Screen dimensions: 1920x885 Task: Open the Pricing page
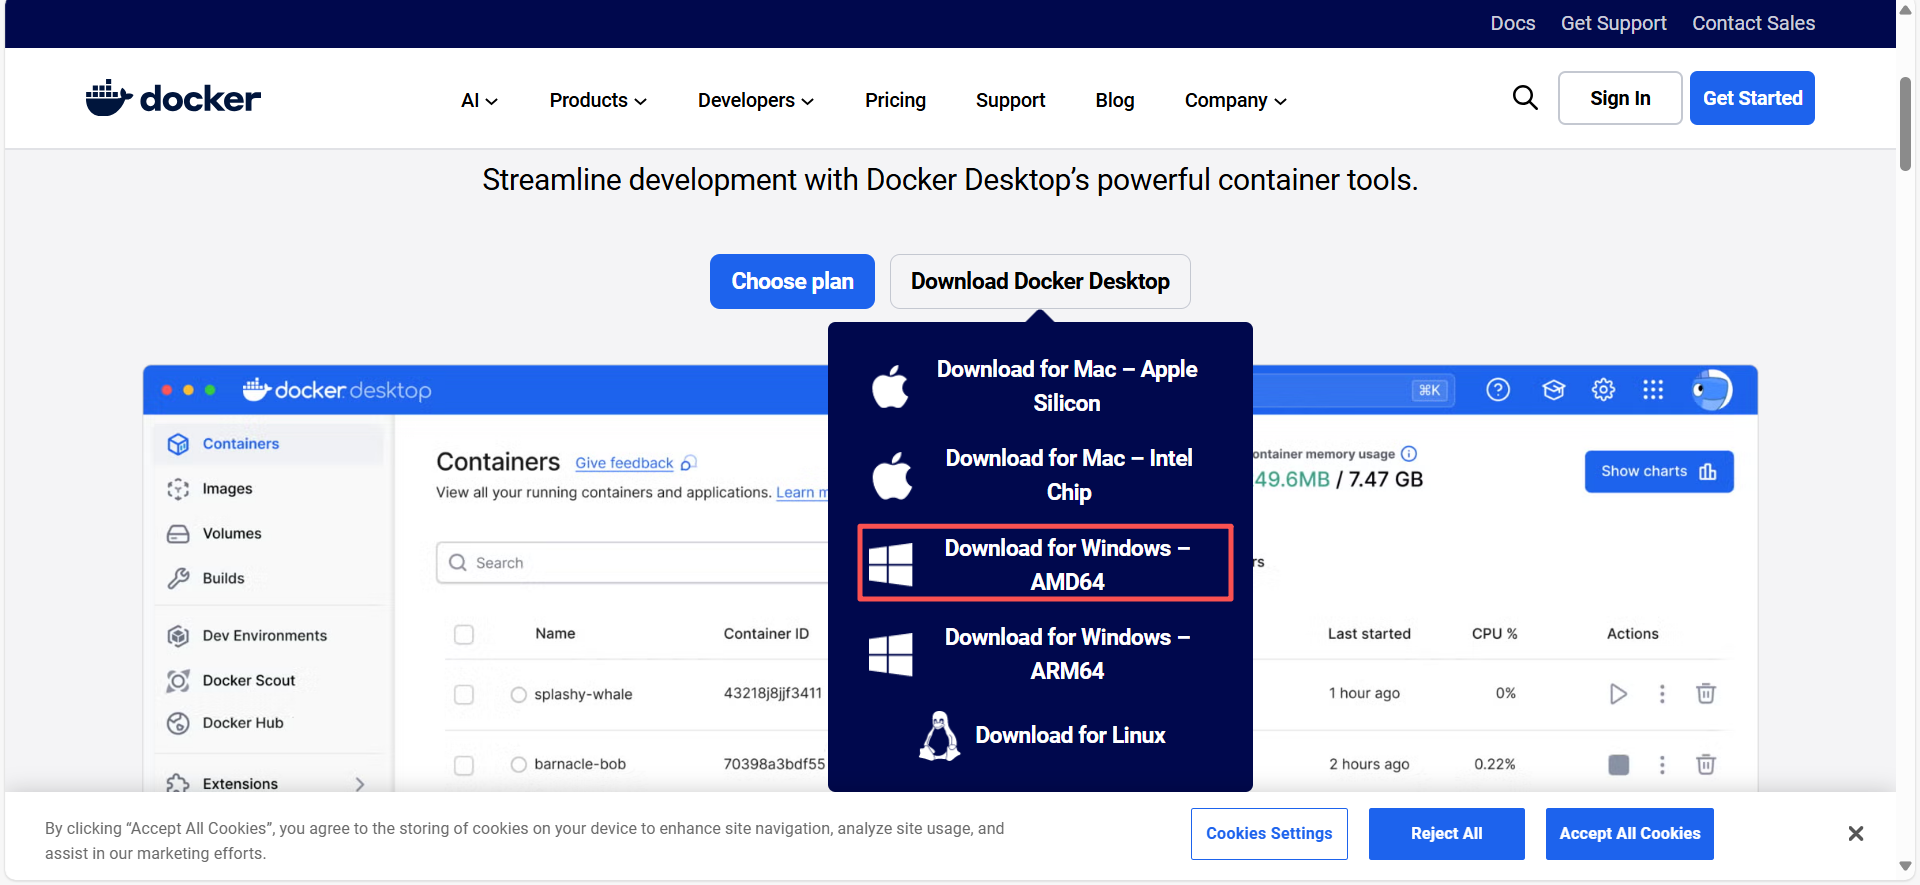pos(895,101)
